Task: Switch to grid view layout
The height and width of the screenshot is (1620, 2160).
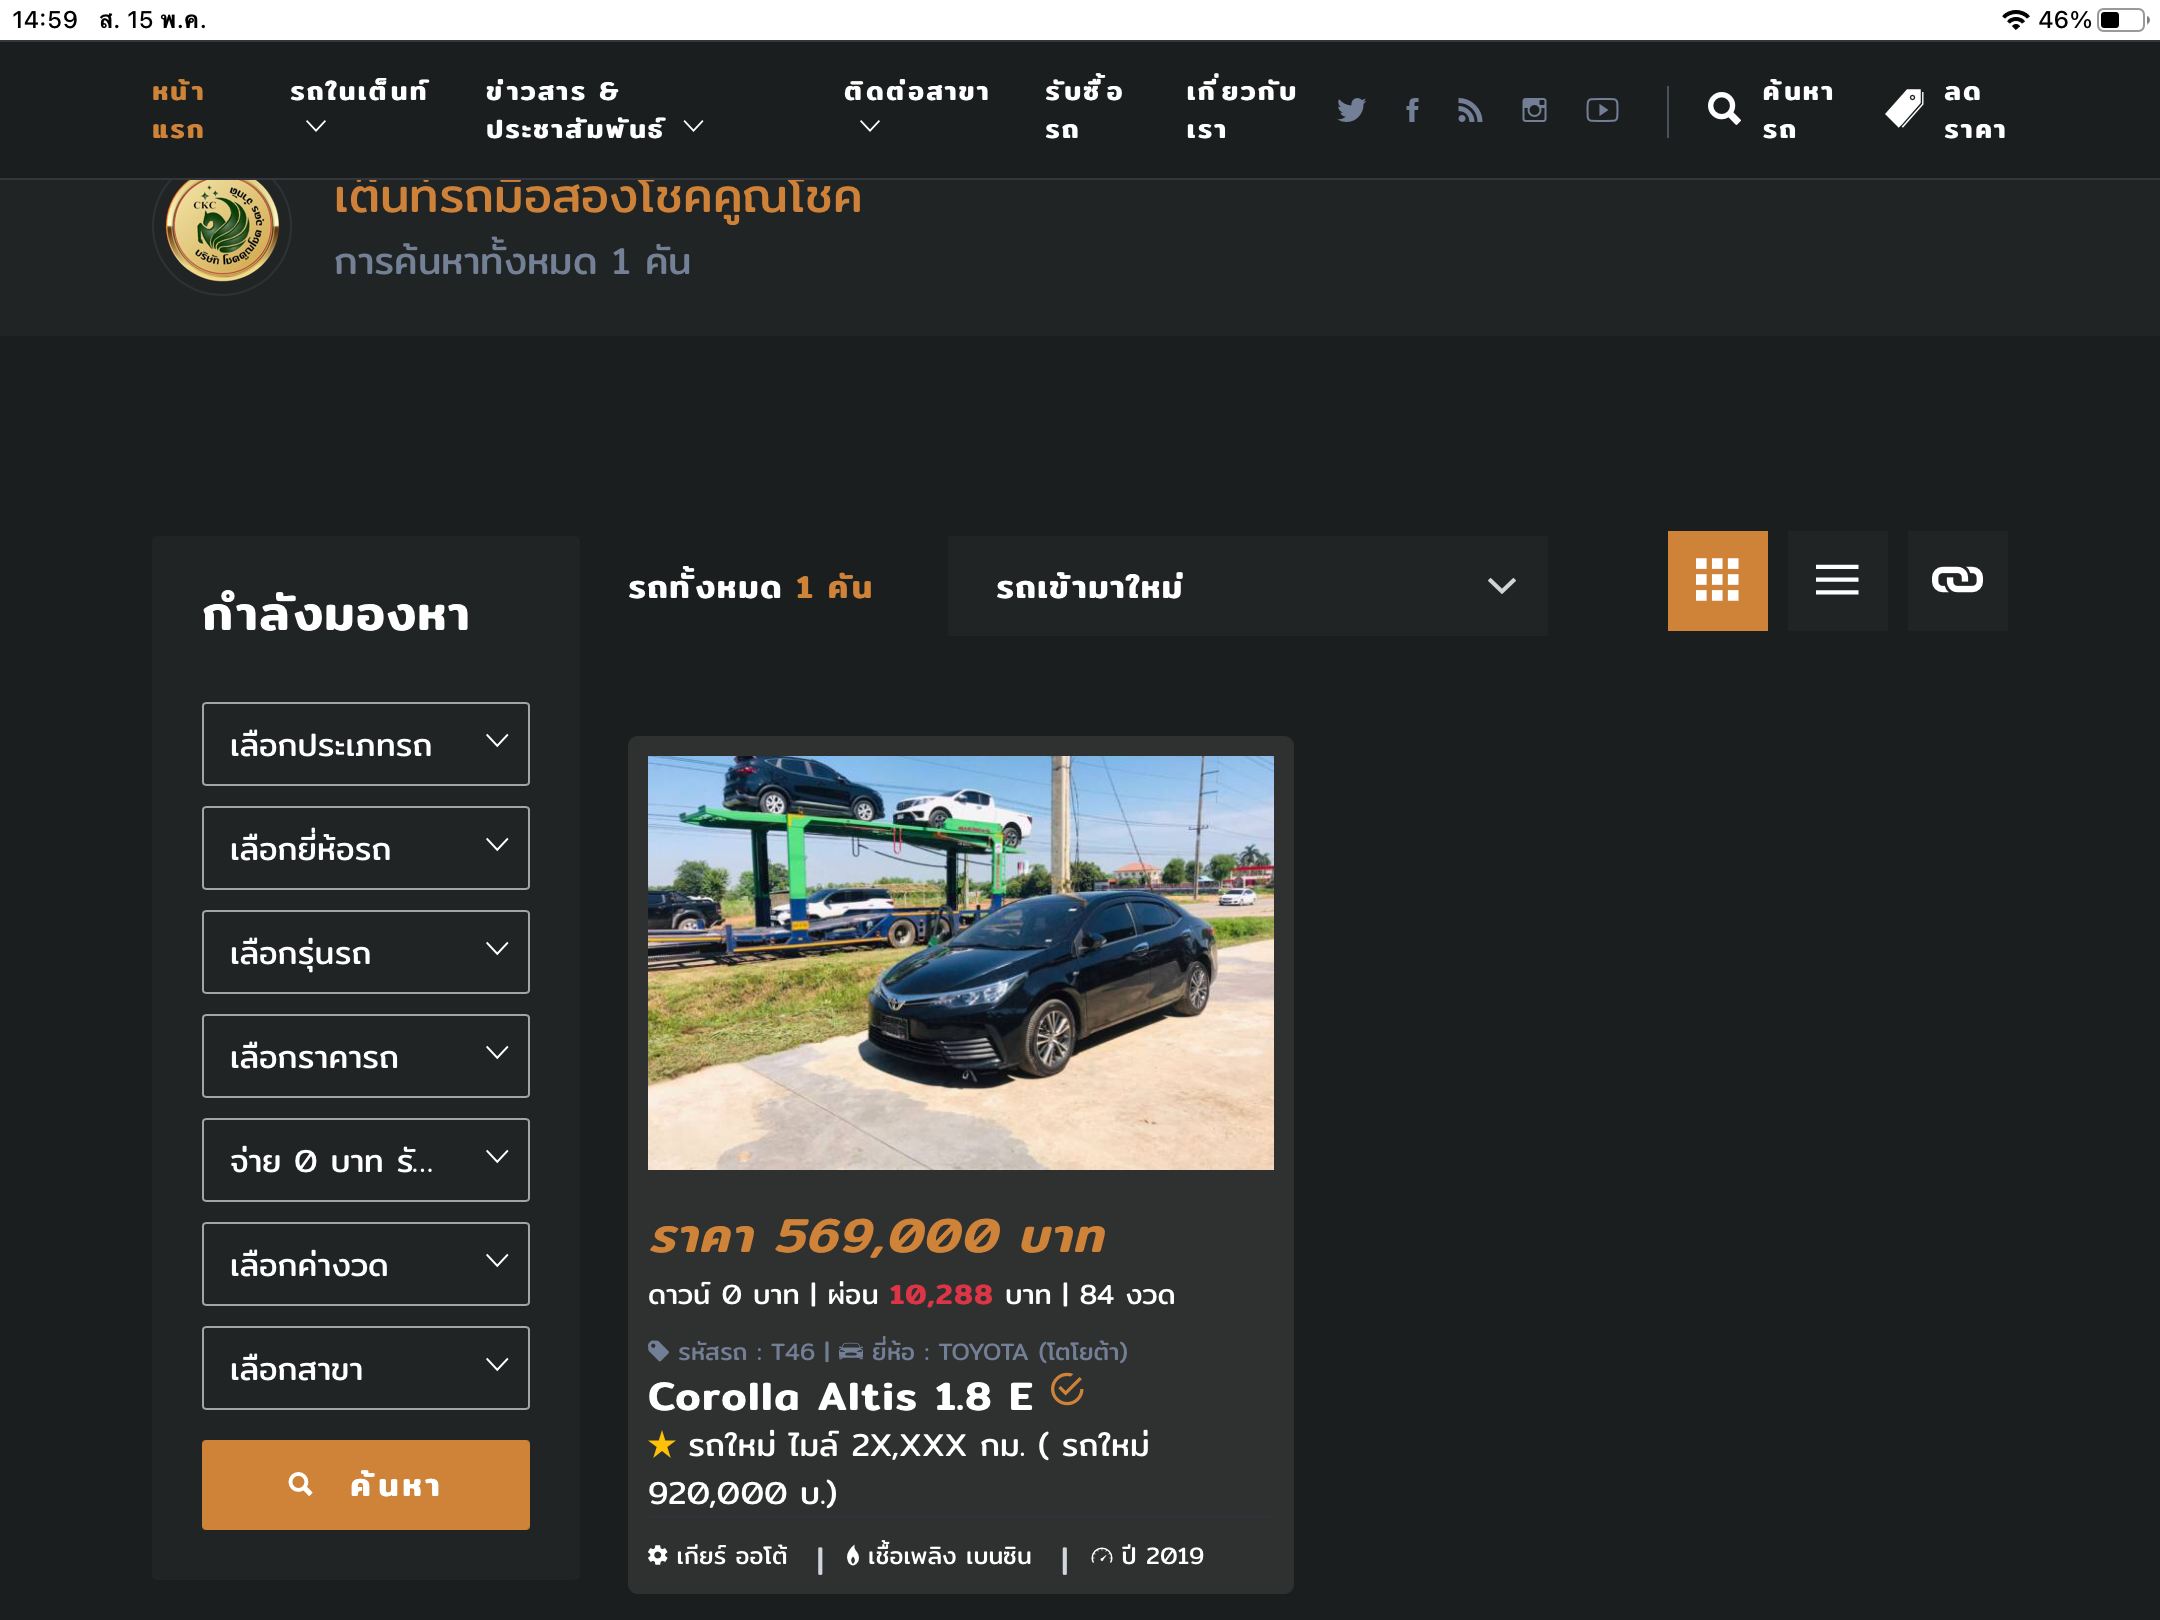Action: (x=1717, y=580)
